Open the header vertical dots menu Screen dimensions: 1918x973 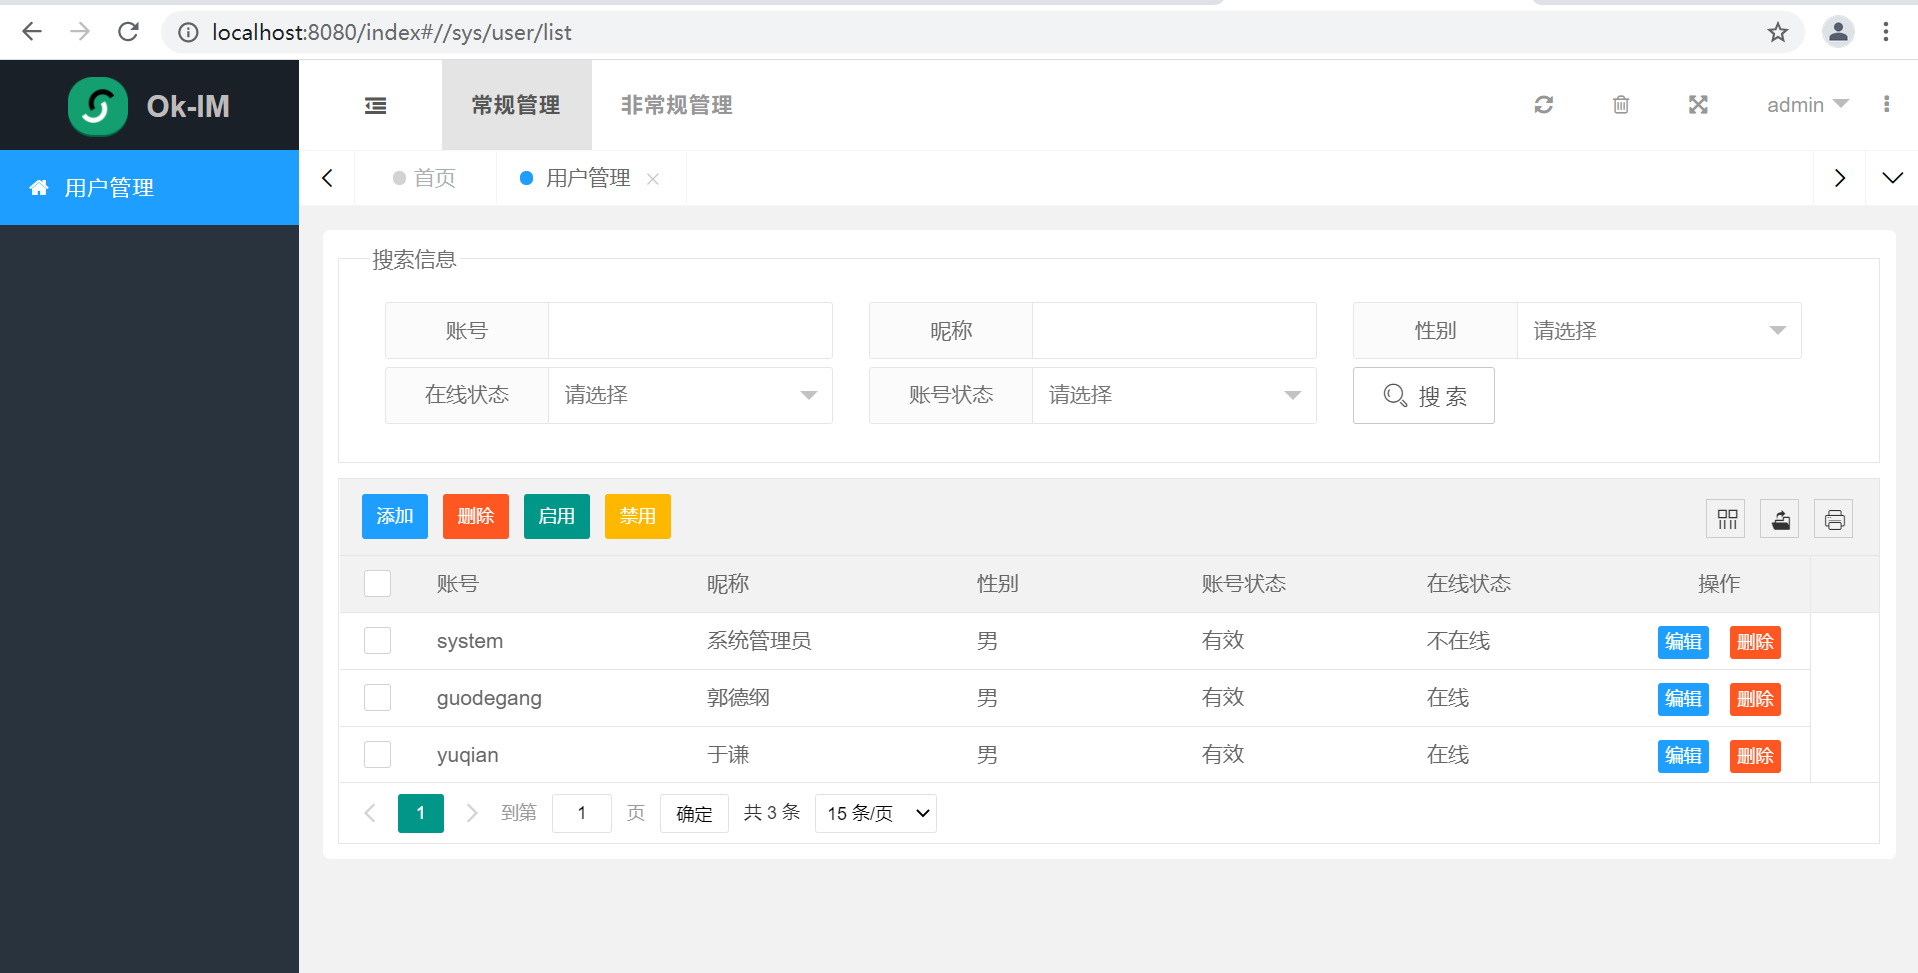tap(1886, 105)
